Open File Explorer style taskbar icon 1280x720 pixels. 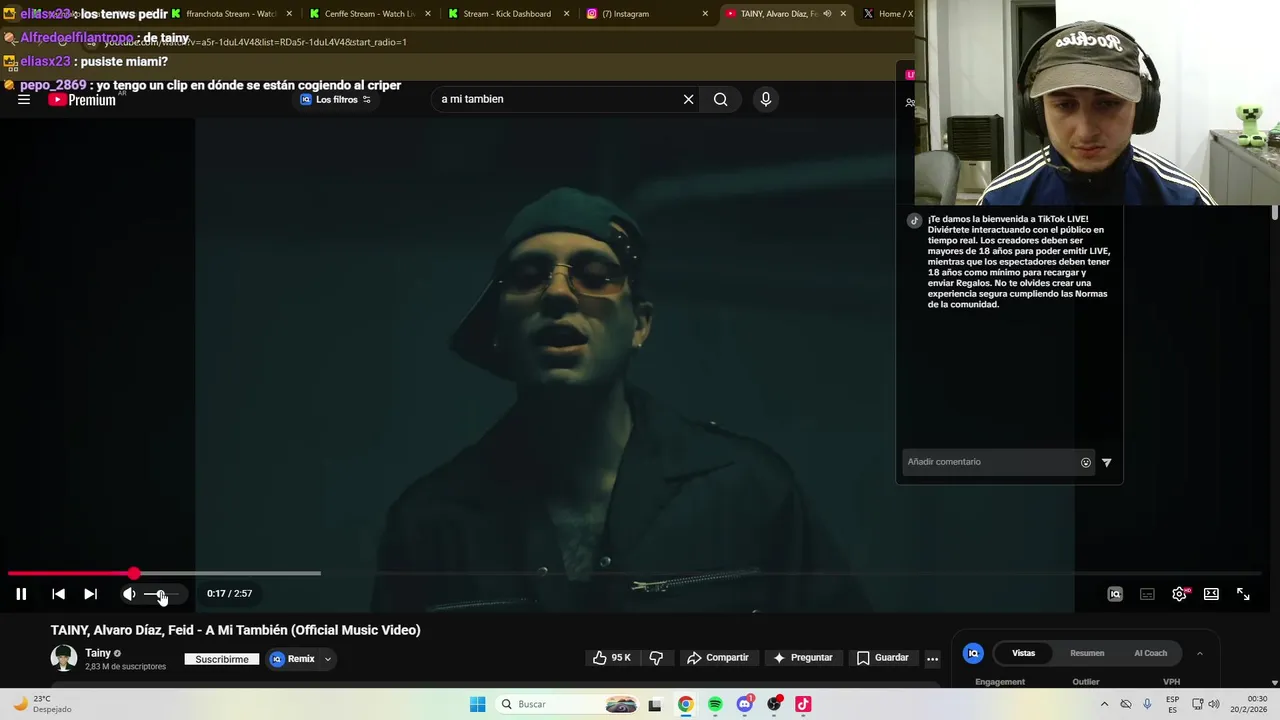tap(655, 704)
